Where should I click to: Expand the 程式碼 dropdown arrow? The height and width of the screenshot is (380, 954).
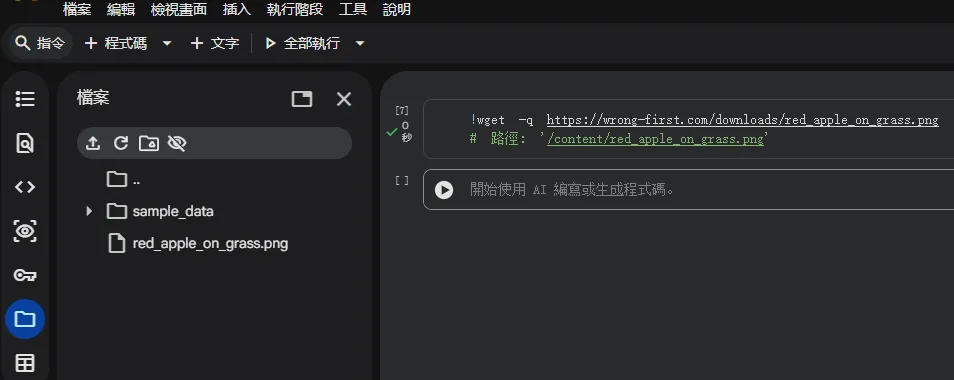(x=167, y=43)
